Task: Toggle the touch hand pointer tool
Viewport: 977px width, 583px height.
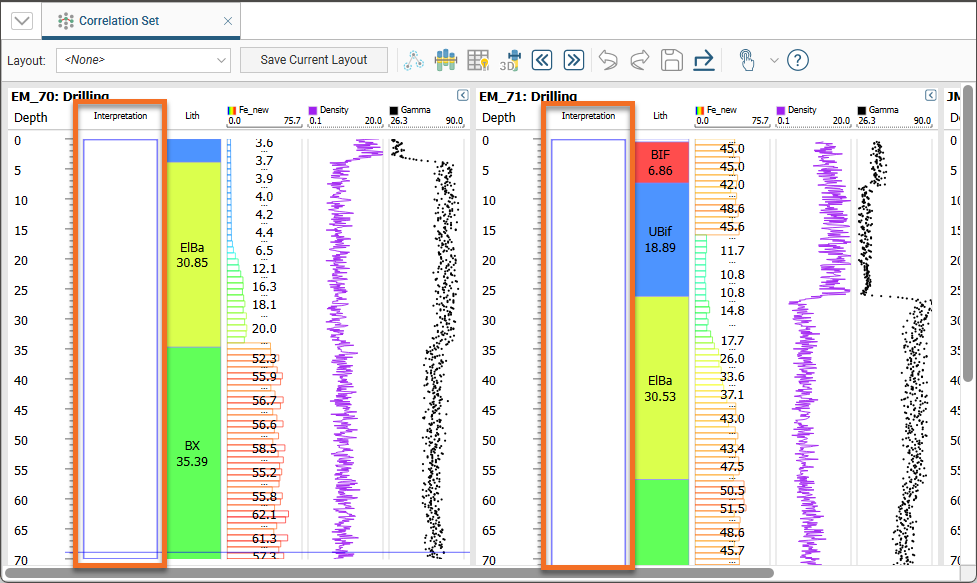Action: coord(746,60)
